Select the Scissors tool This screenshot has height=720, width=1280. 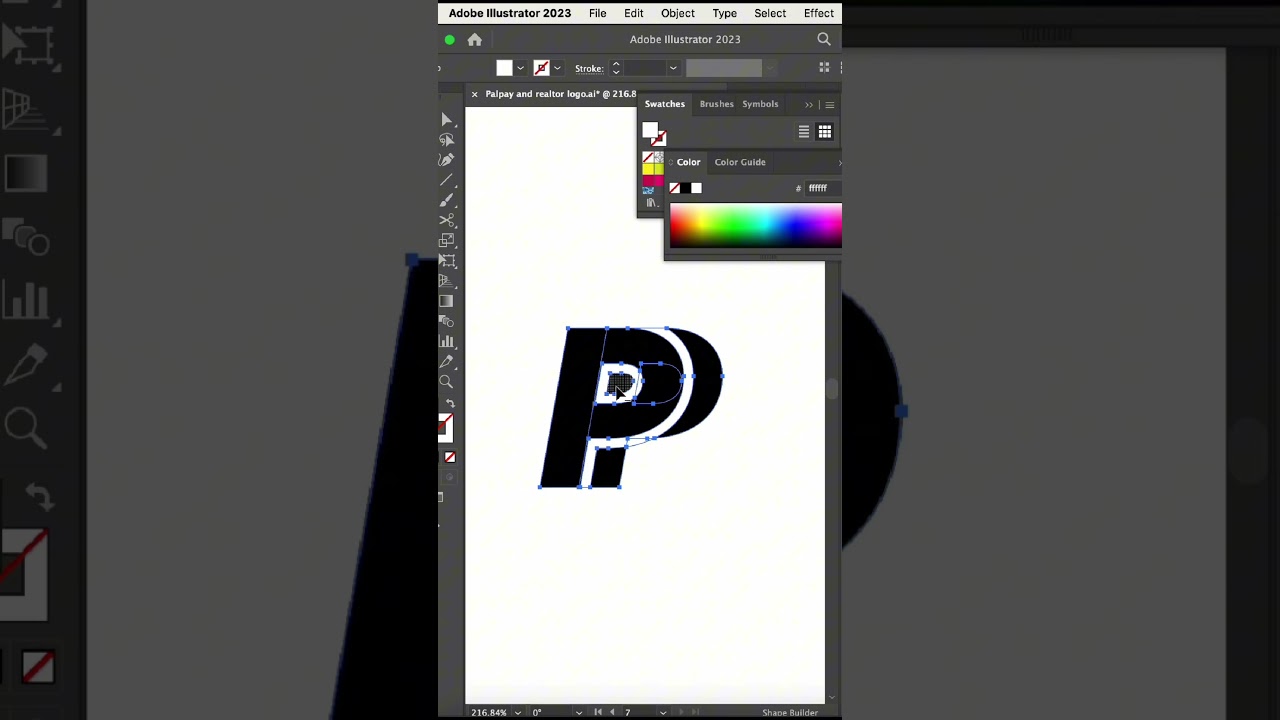pos(447,220)
